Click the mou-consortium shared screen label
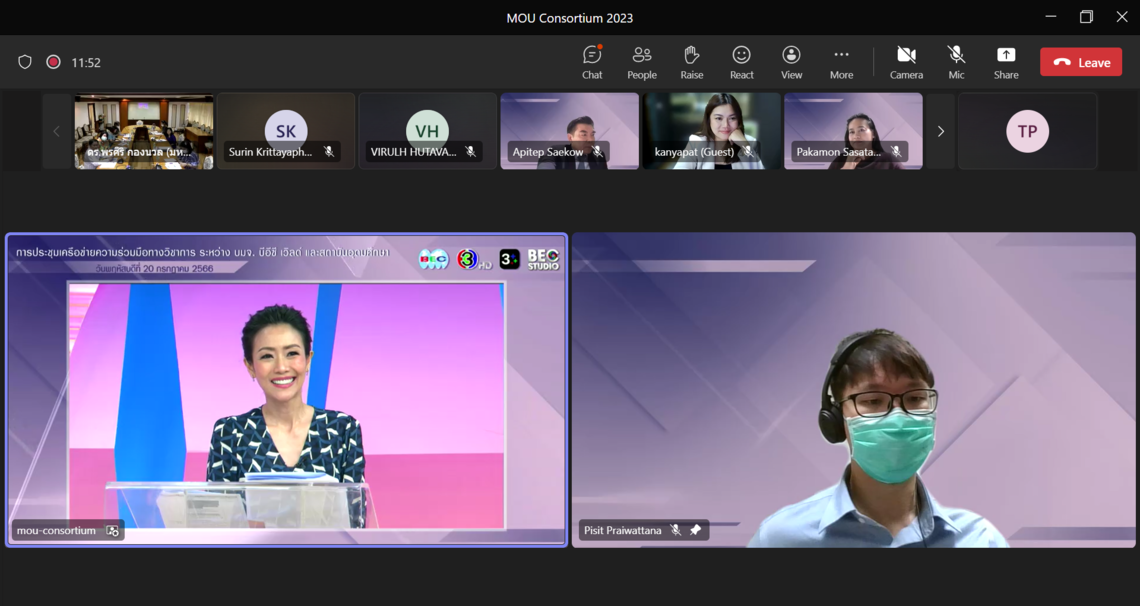 pos(57,530)
